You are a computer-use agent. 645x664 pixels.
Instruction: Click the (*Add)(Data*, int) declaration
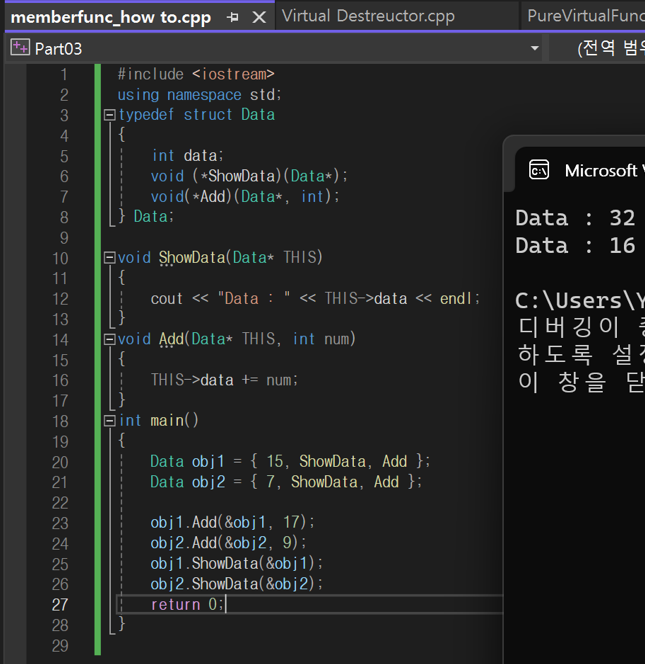pyautogui.click(x=245, y=196)
